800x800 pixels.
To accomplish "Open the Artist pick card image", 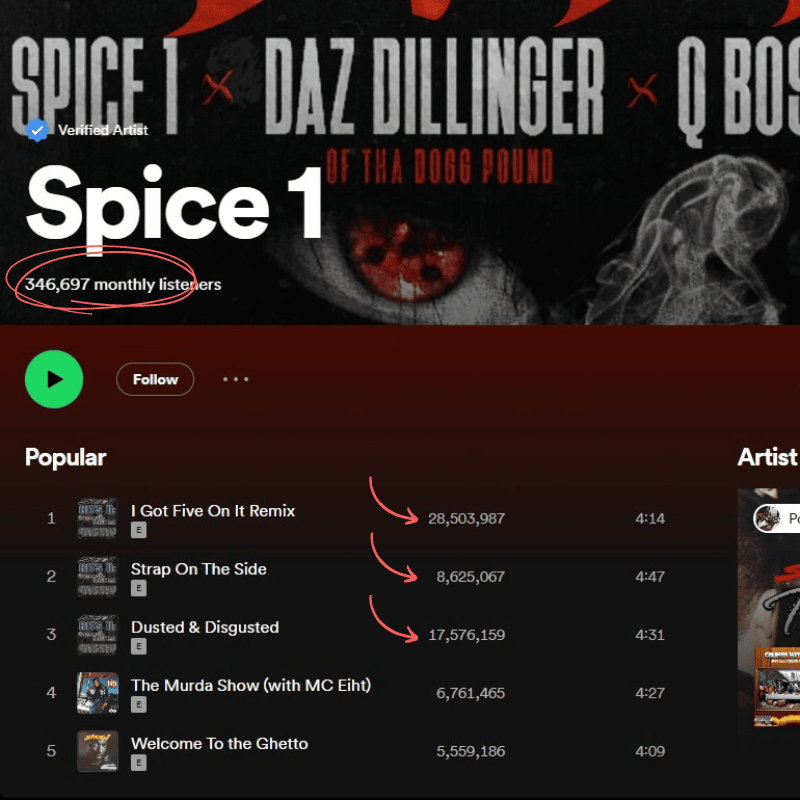I will [x=768, y=607].
